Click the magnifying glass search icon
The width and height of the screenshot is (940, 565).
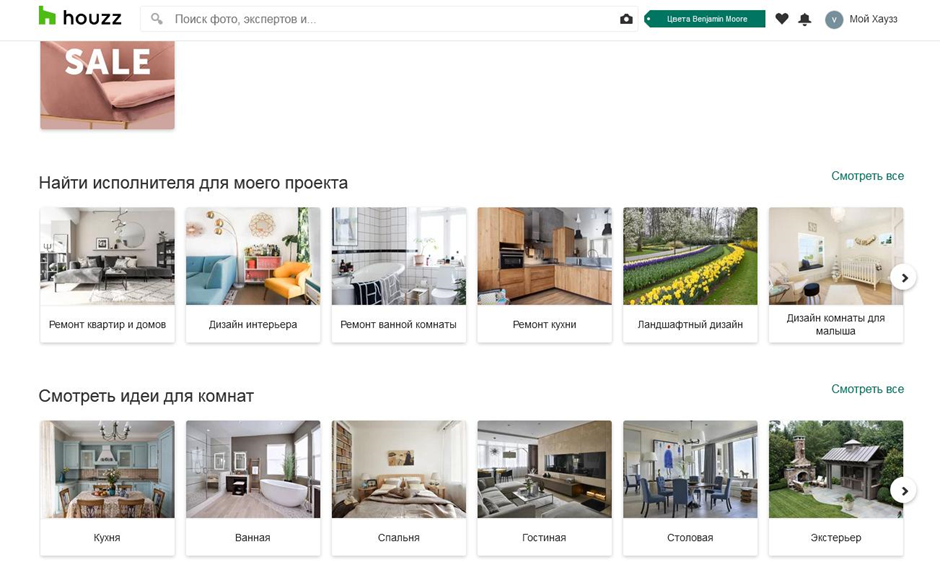(x=157, y=19)
